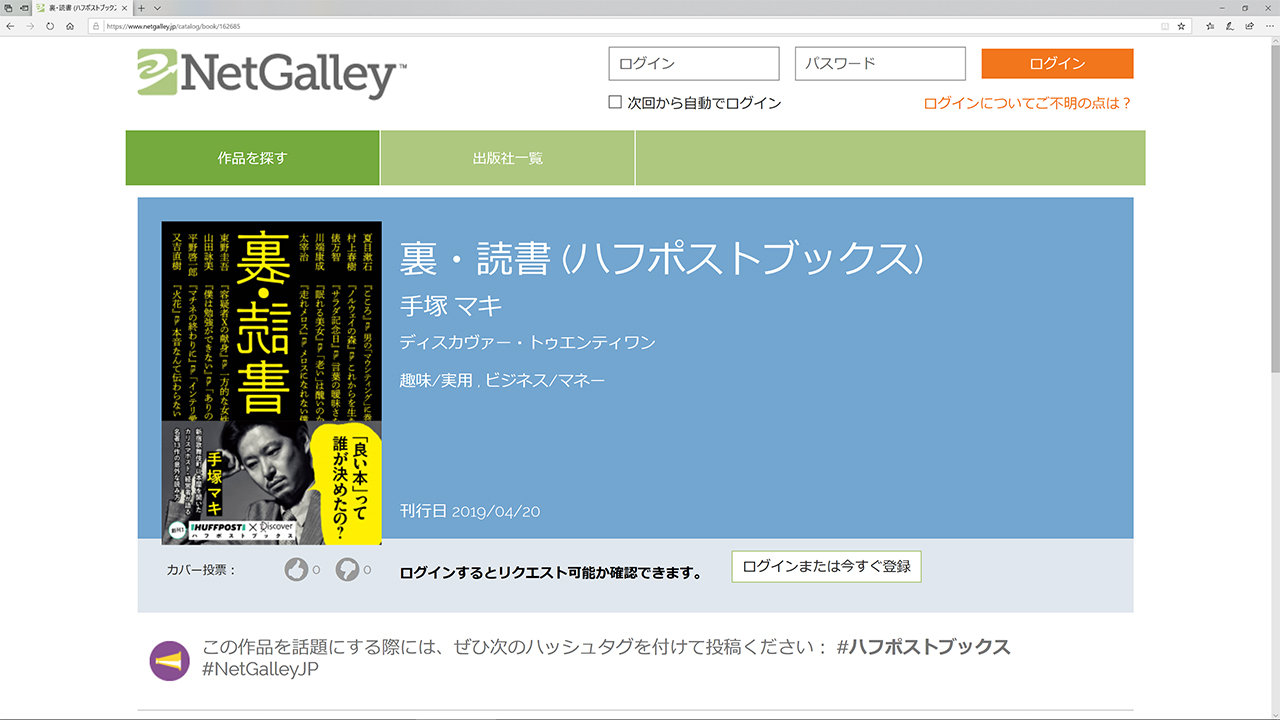This screenshot has width=1280, height=720.
Task: Click the NetGalley logo
Action: click(272, 74)
